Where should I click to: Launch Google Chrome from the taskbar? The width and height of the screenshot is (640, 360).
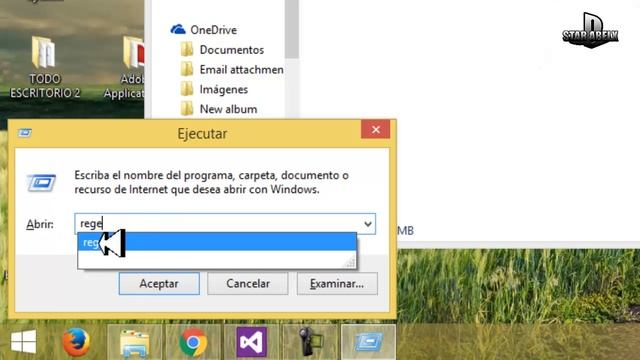pos(193,342)
